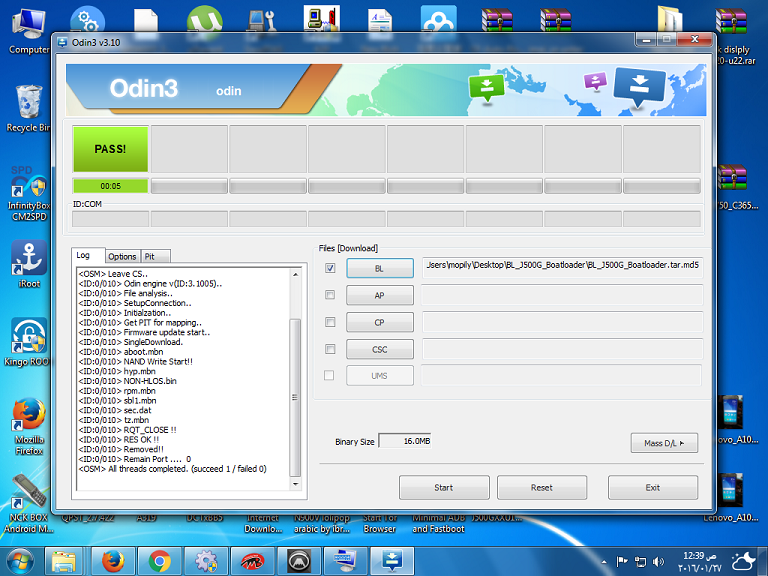The image size is (768, 576).
Task: Open File Explorer from taskbar
Action: [64, 561]
